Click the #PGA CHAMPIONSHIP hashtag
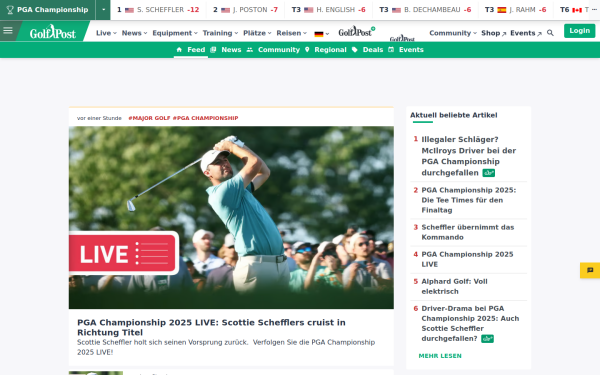The image size is (600, 375). point(205,118)
